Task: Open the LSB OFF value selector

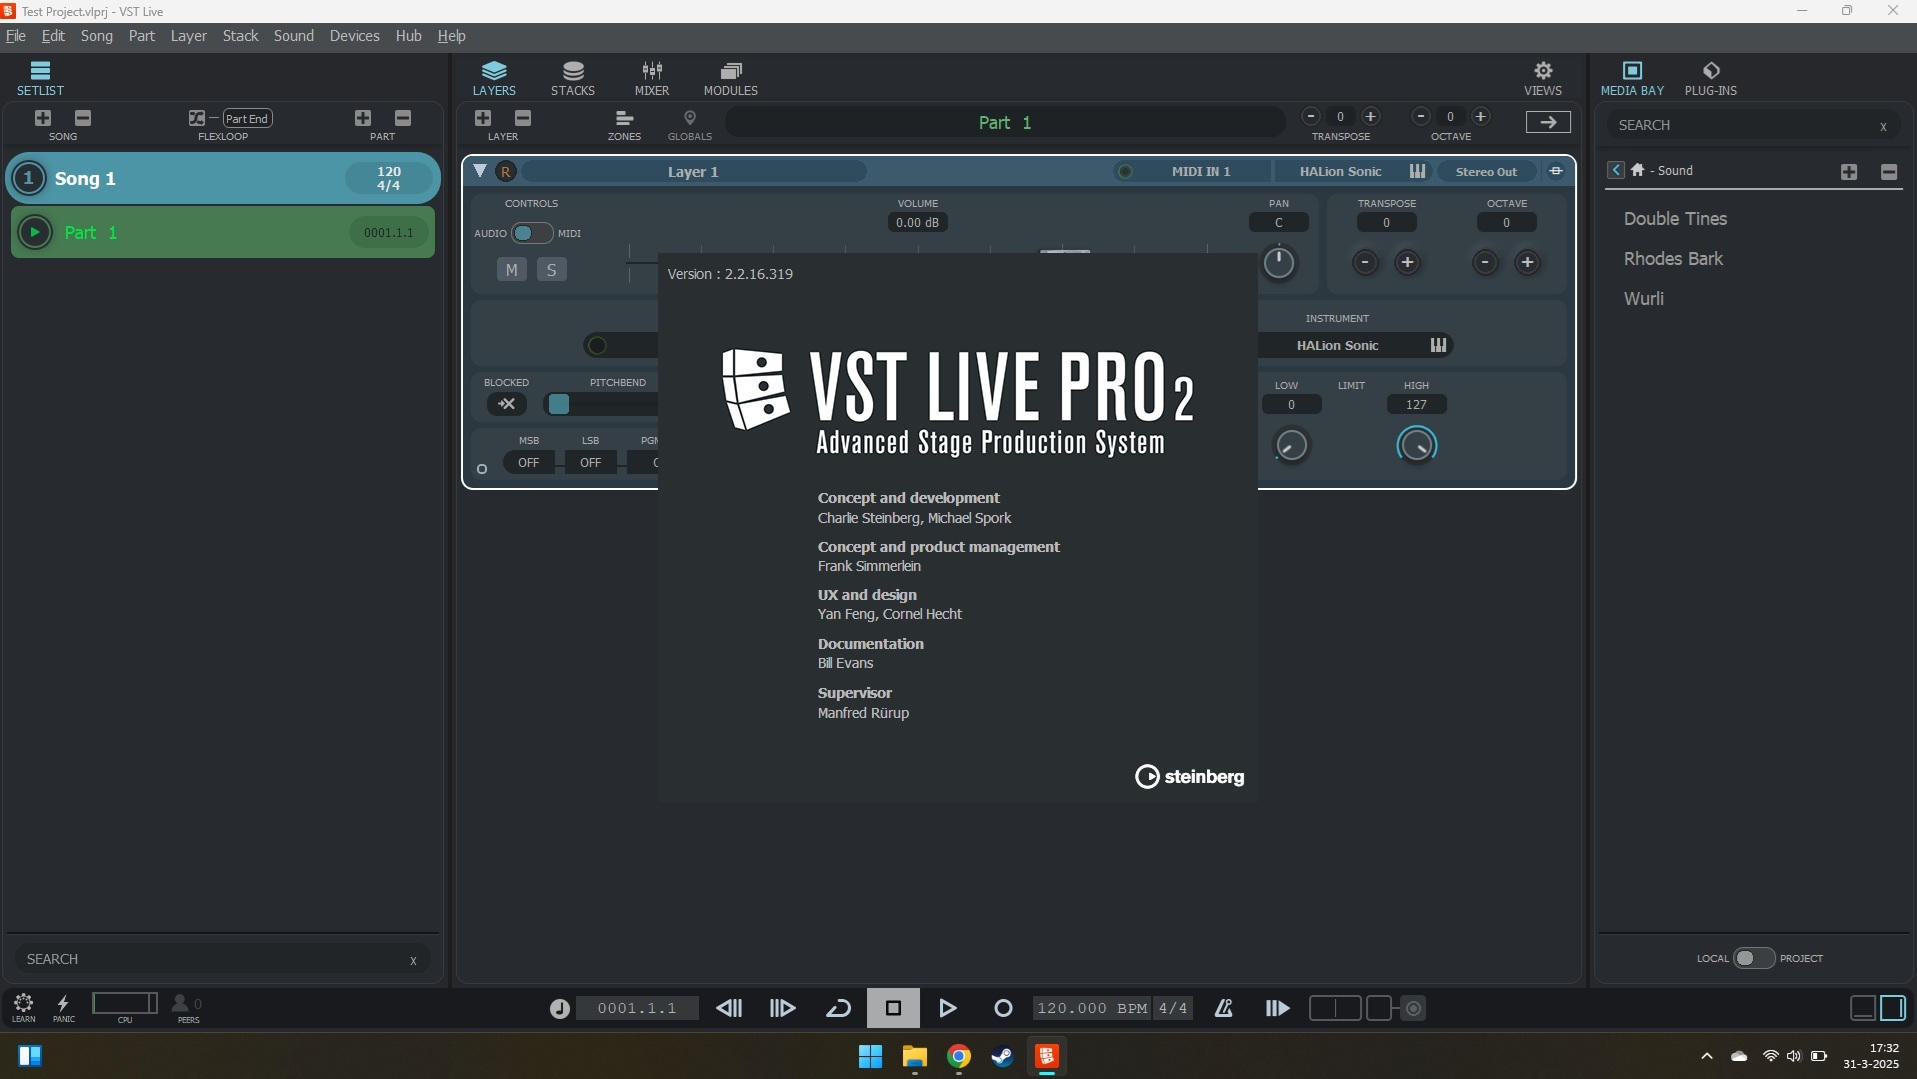Action: pyautogui.click(x=590, y=462)
